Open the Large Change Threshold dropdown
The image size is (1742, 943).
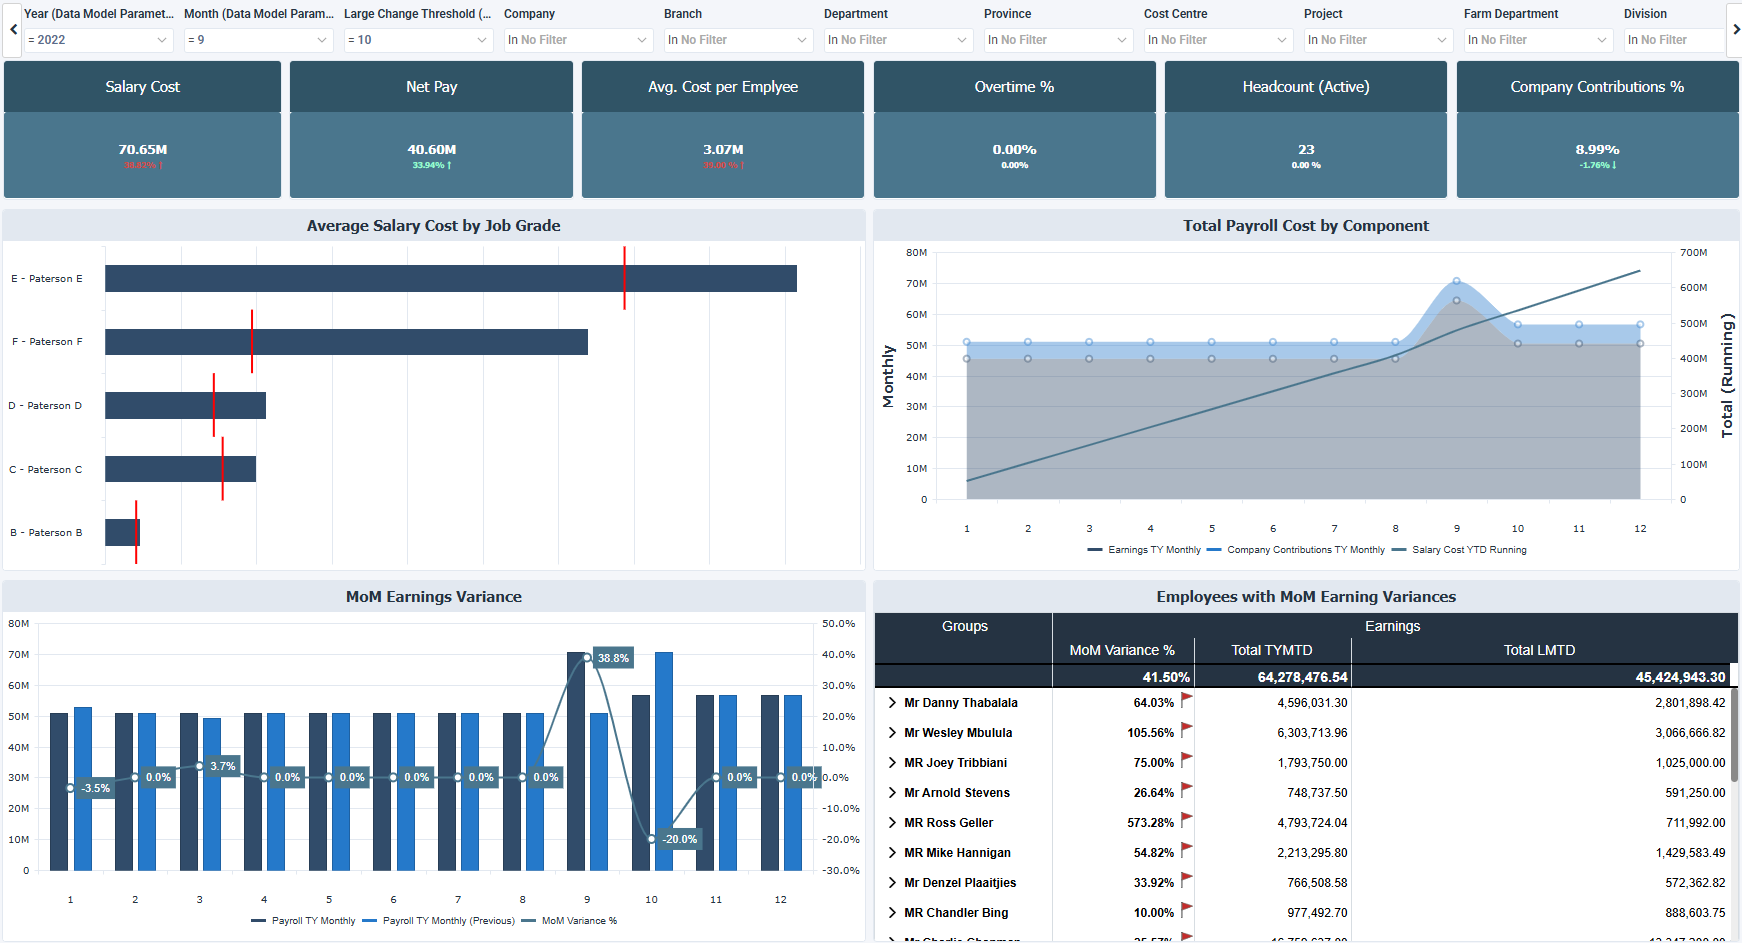pos(419,40)
